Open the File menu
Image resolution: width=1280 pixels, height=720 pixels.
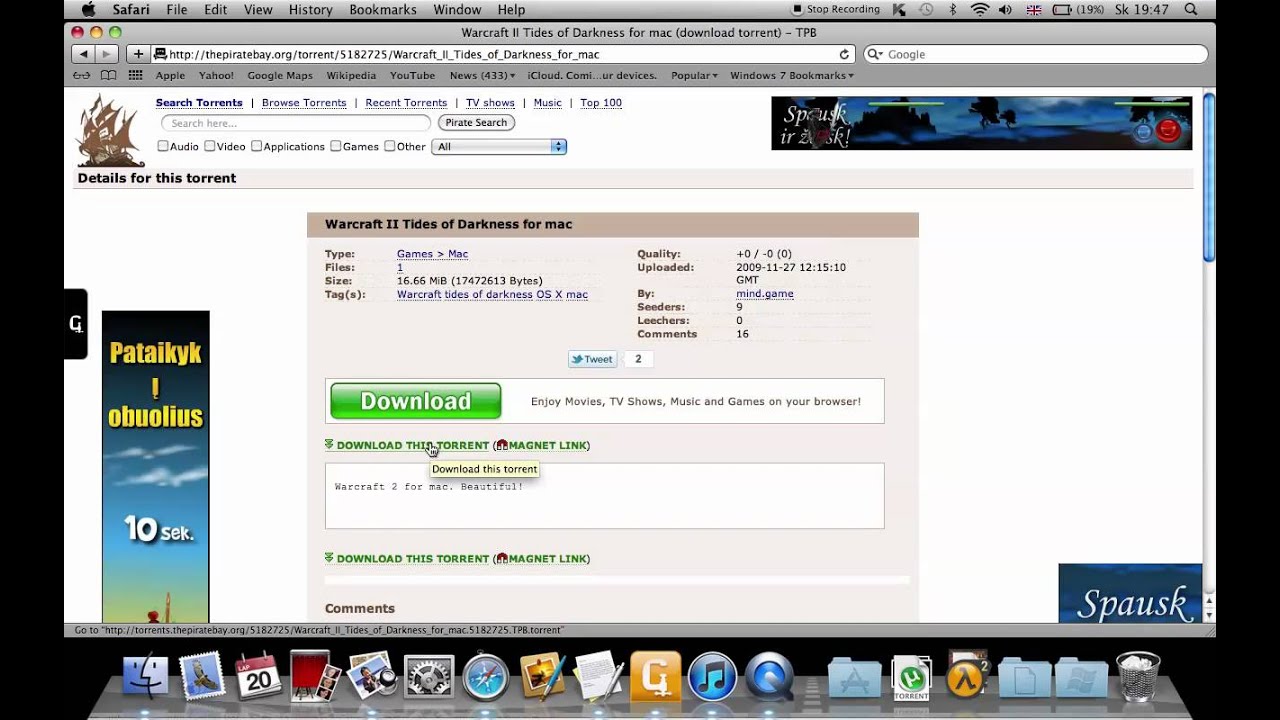(x=177, y=10)
